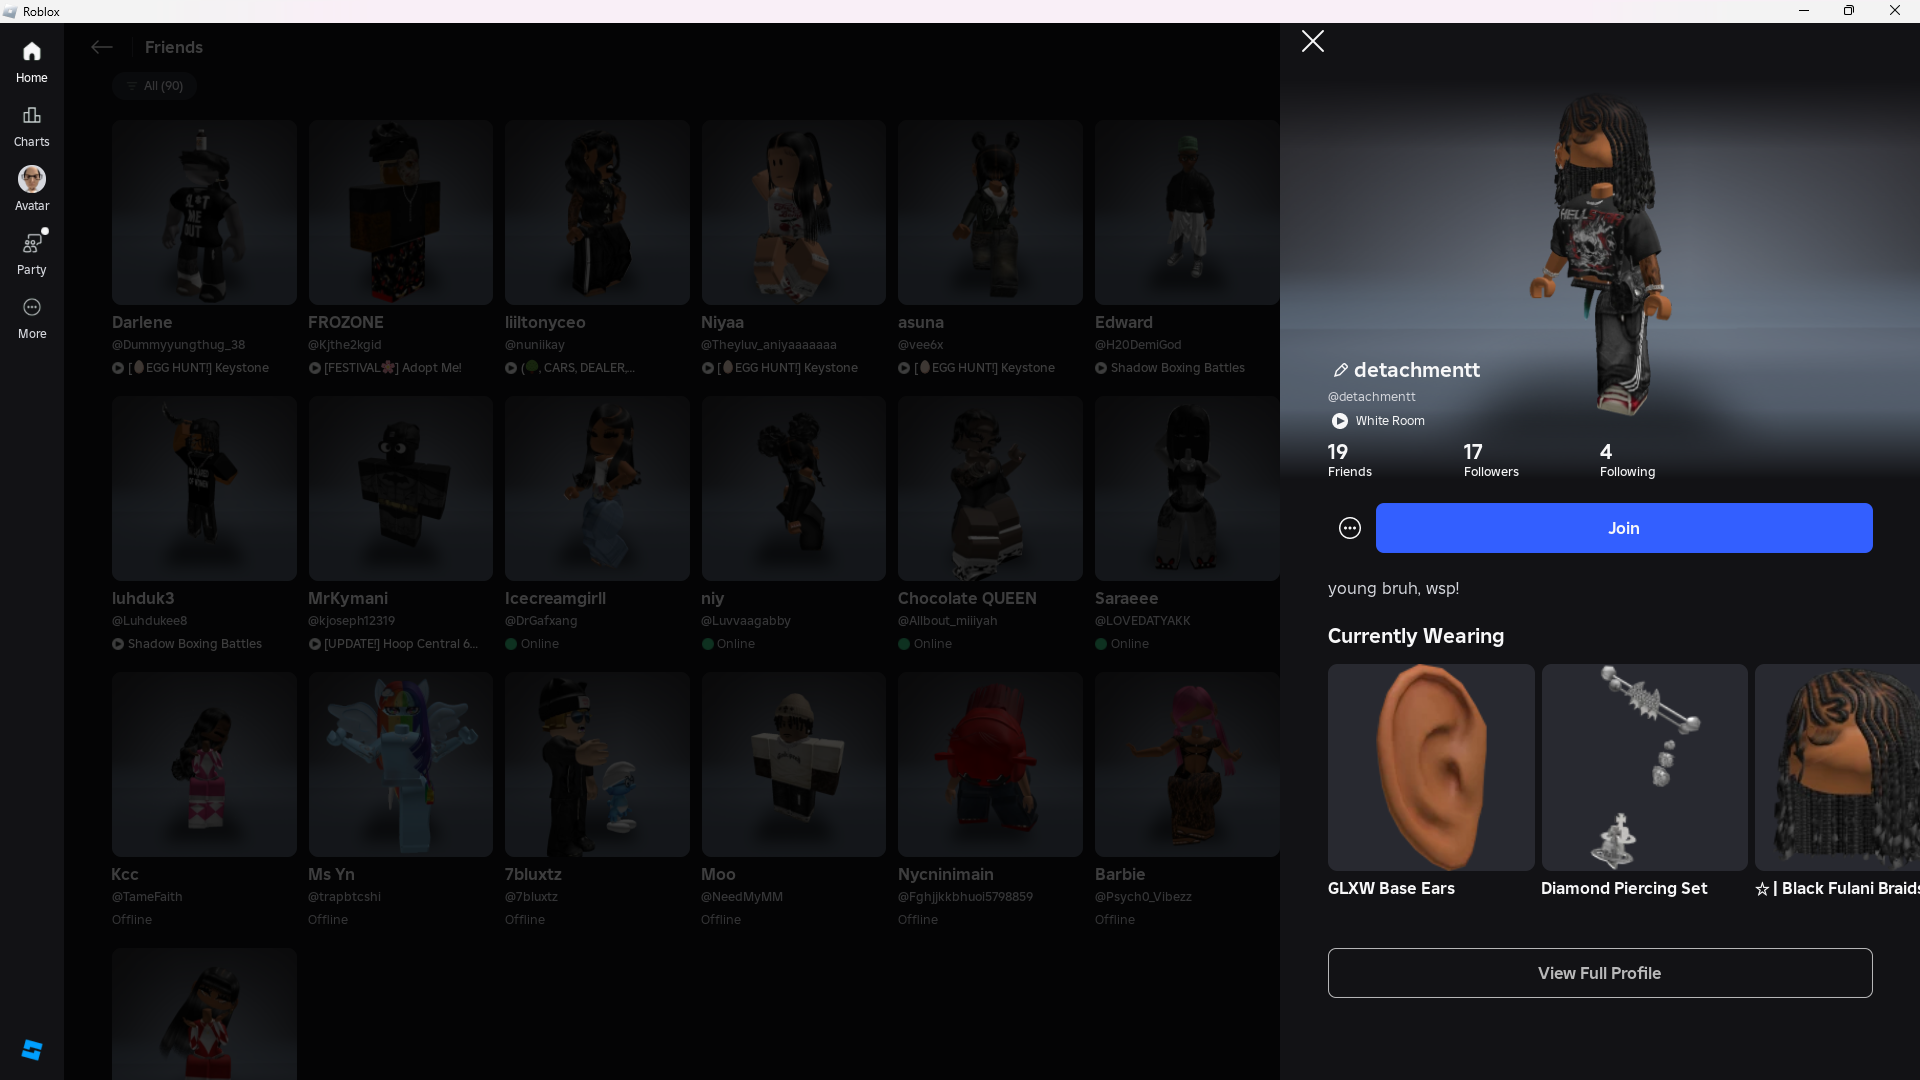Click the three-dot options icon beside Join
Image resolution: width=1920 pixels, height=1080 pixels.
coord(1350,528)
